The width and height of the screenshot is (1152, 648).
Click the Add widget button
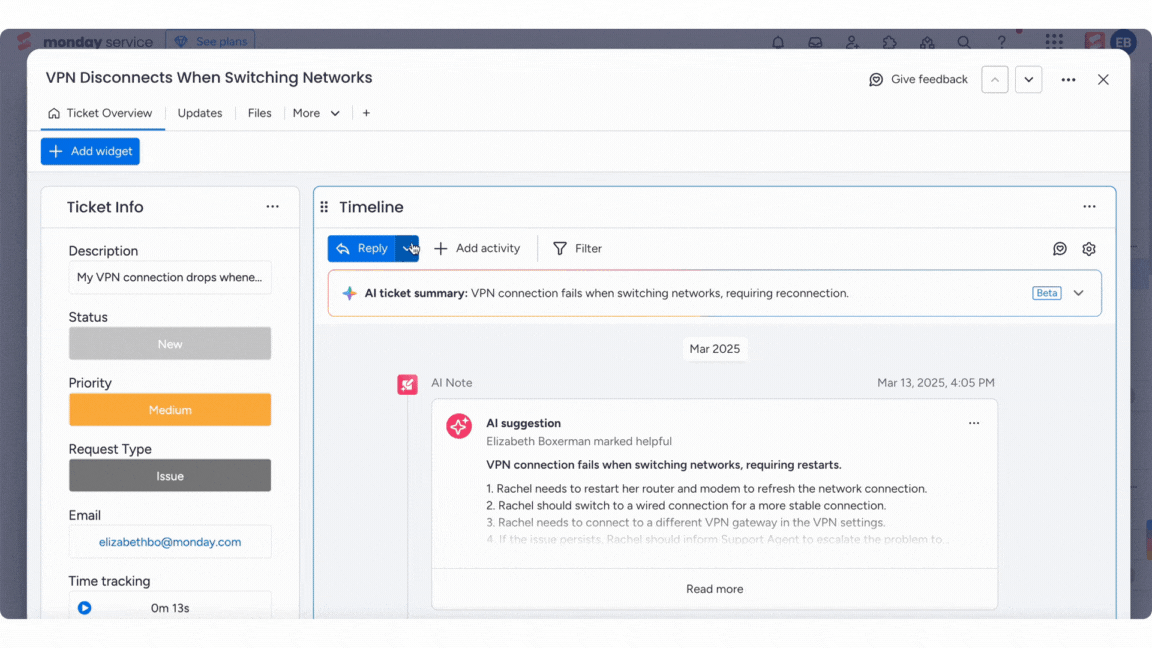tap(90, 151)
